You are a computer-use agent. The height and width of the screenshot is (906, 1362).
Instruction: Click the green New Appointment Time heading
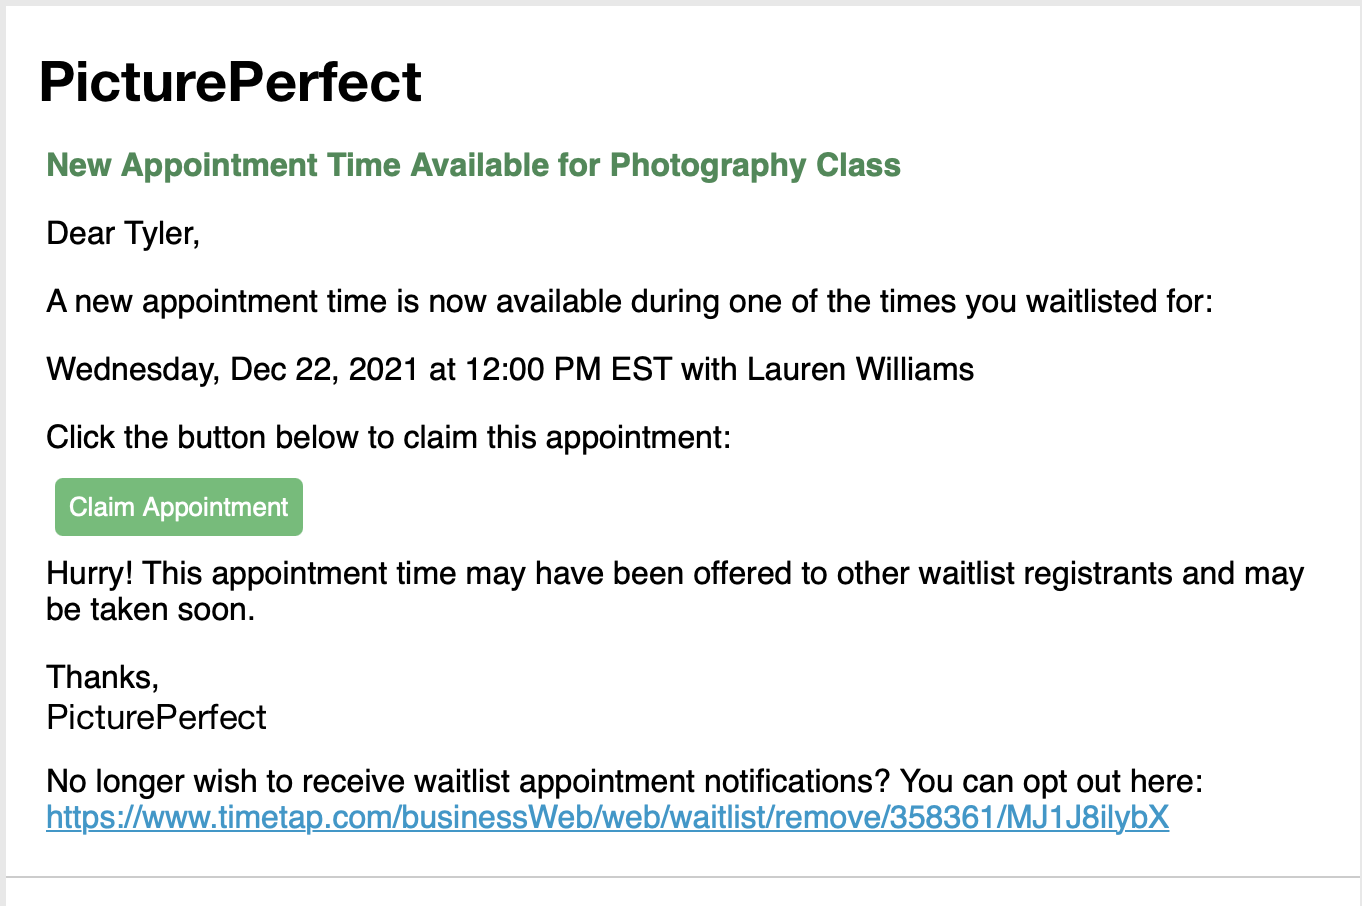(x=473, y=165)
